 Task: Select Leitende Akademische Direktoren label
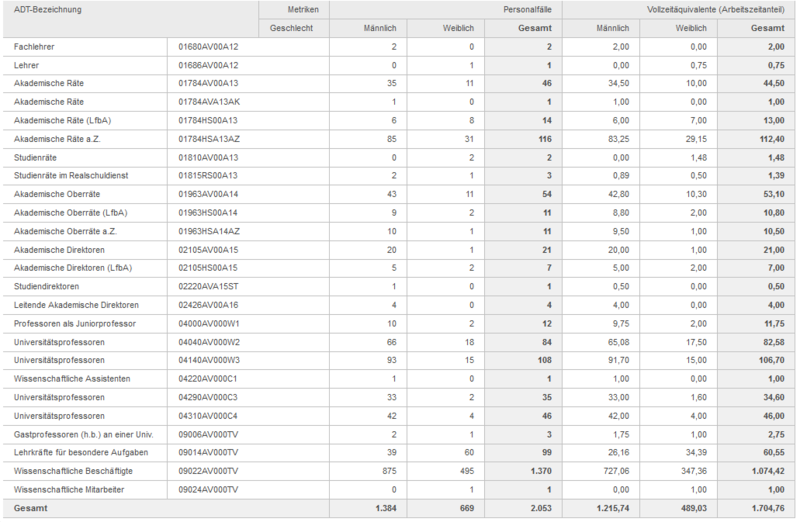pos(76,305)
